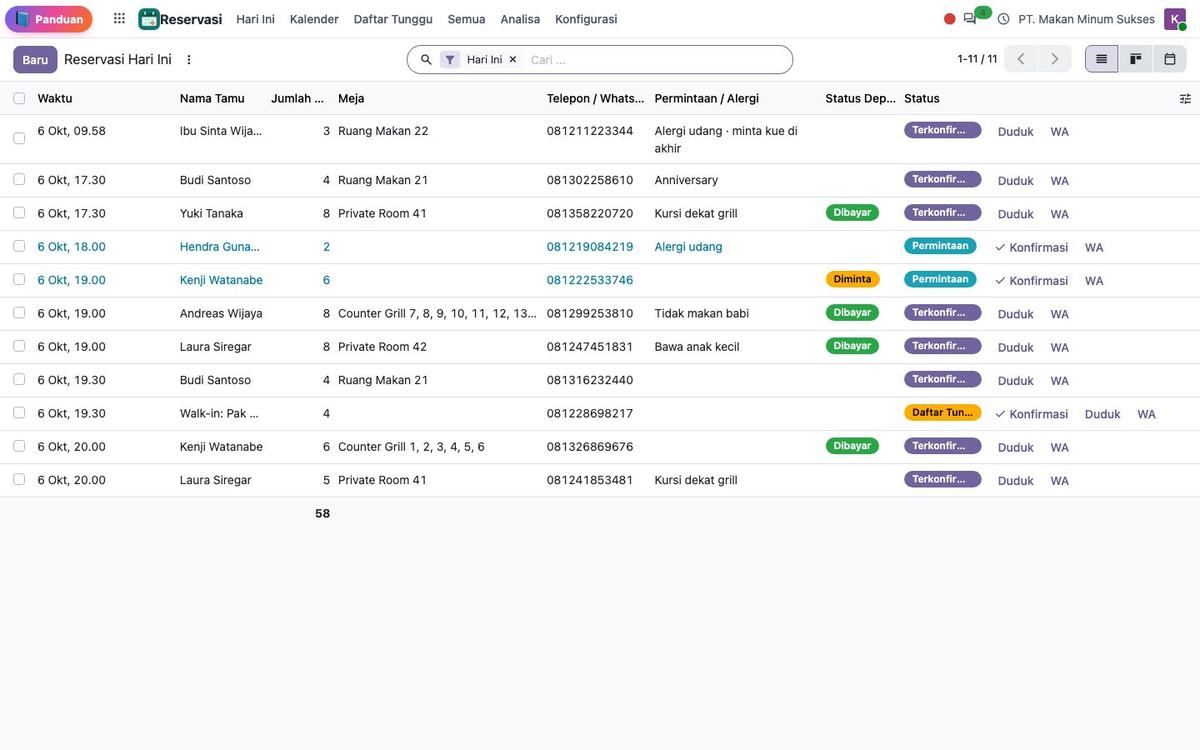Select all rows with header checkbox

[19, 98]
